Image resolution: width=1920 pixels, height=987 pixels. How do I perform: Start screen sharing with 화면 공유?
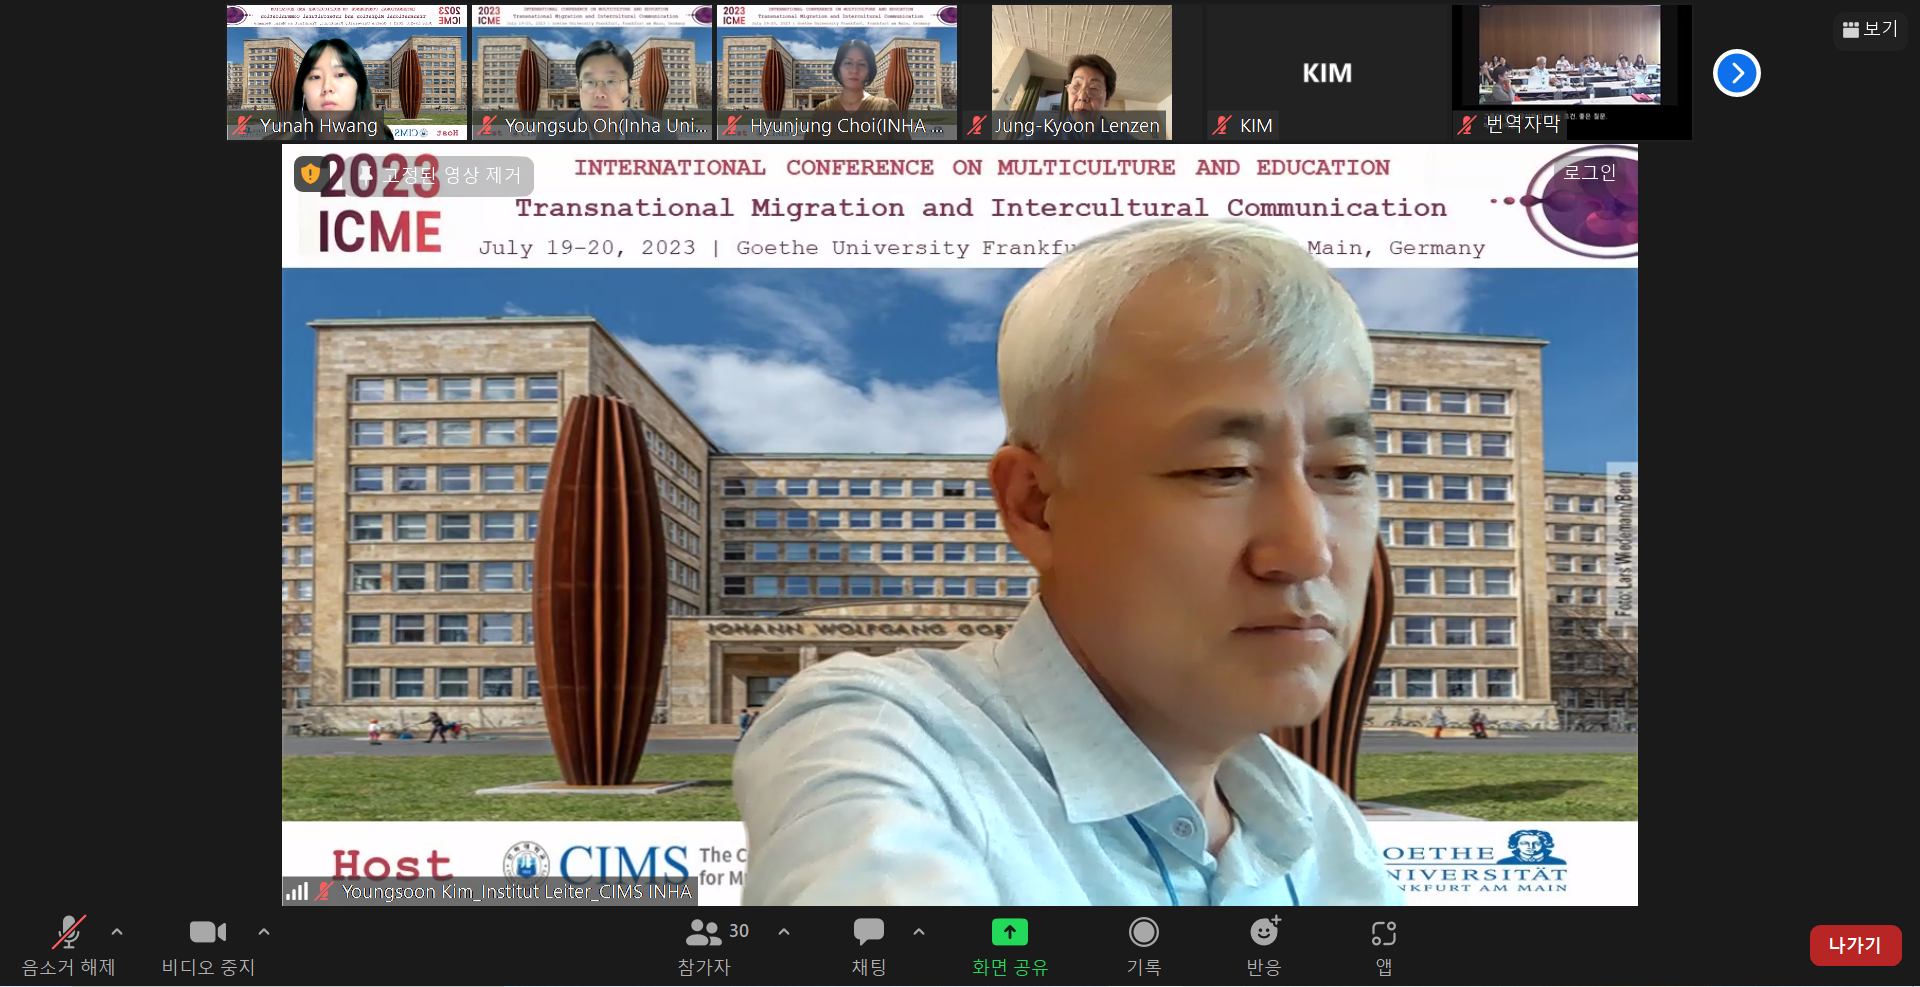[1010, 945]
